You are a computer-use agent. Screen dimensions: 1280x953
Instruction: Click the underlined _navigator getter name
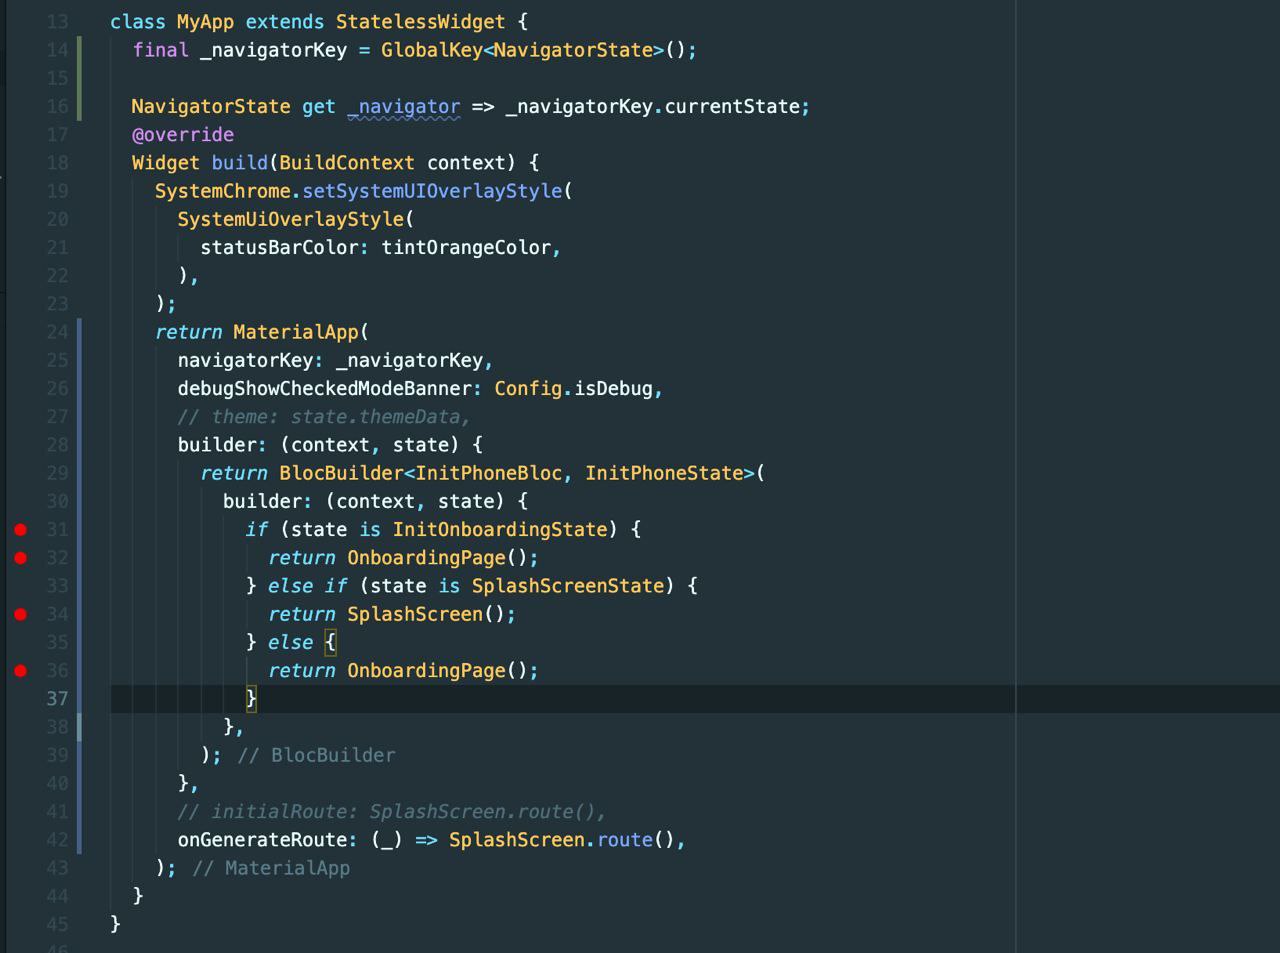coord(404,106)
